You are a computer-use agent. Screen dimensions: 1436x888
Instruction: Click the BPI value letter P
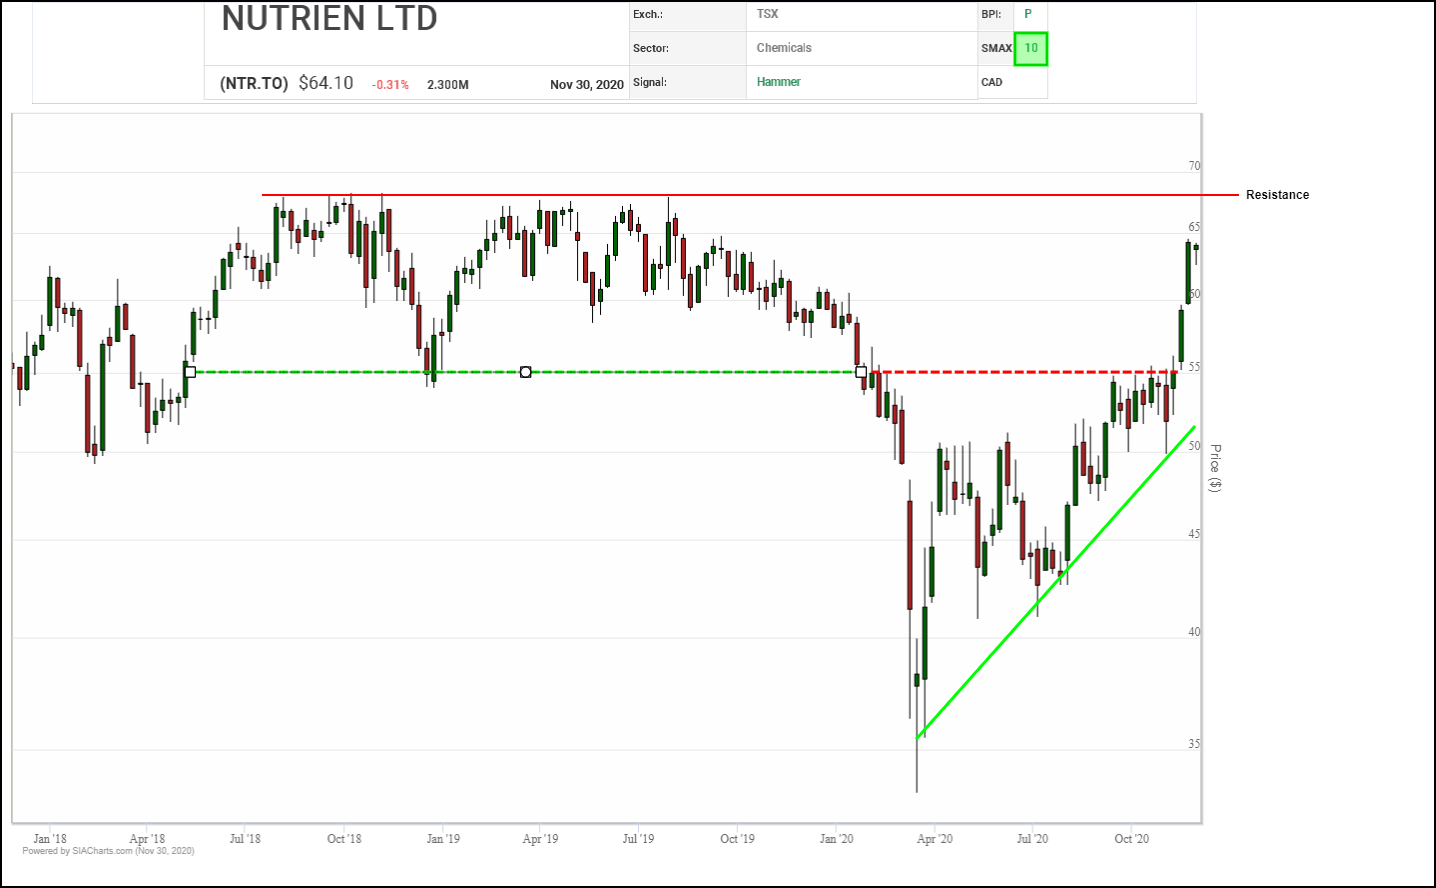[x=1028, y=14]
